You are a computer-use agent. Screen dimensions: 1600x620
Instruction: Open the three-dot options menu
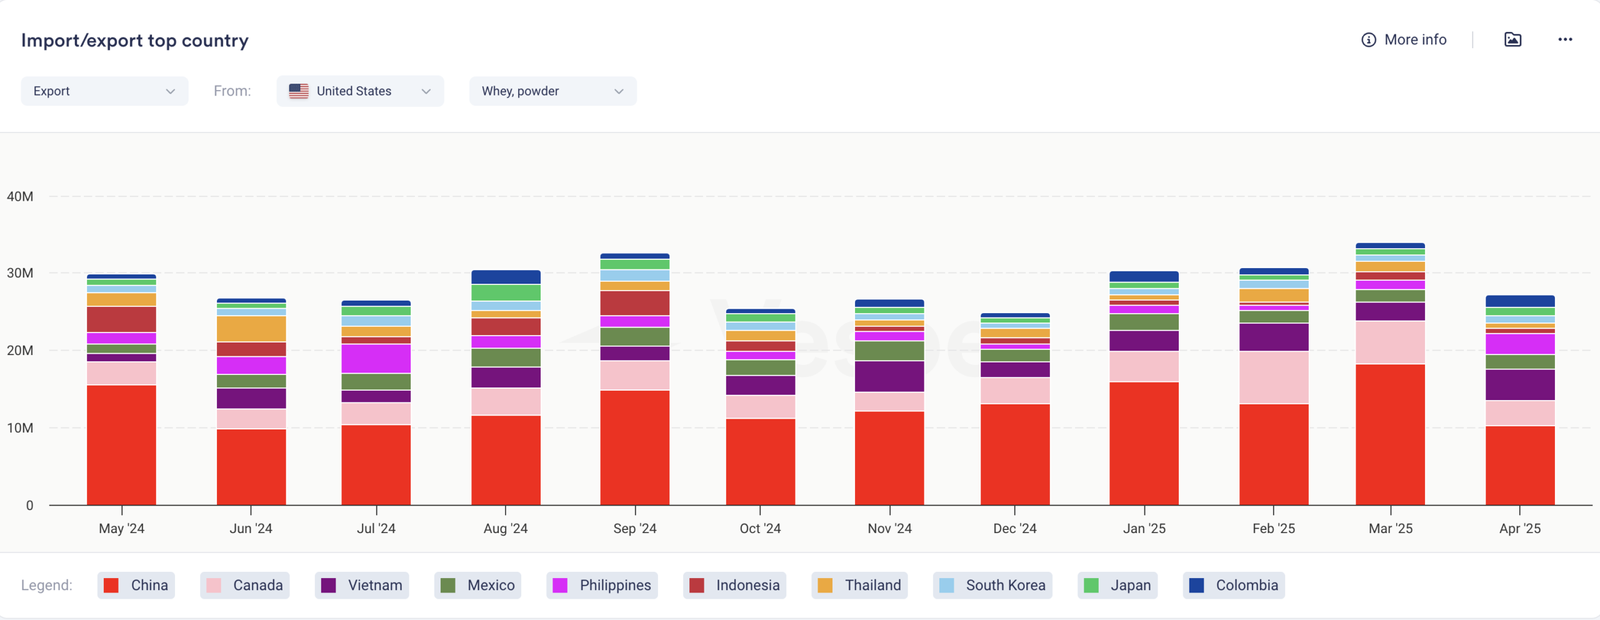tap(1564, 40)
